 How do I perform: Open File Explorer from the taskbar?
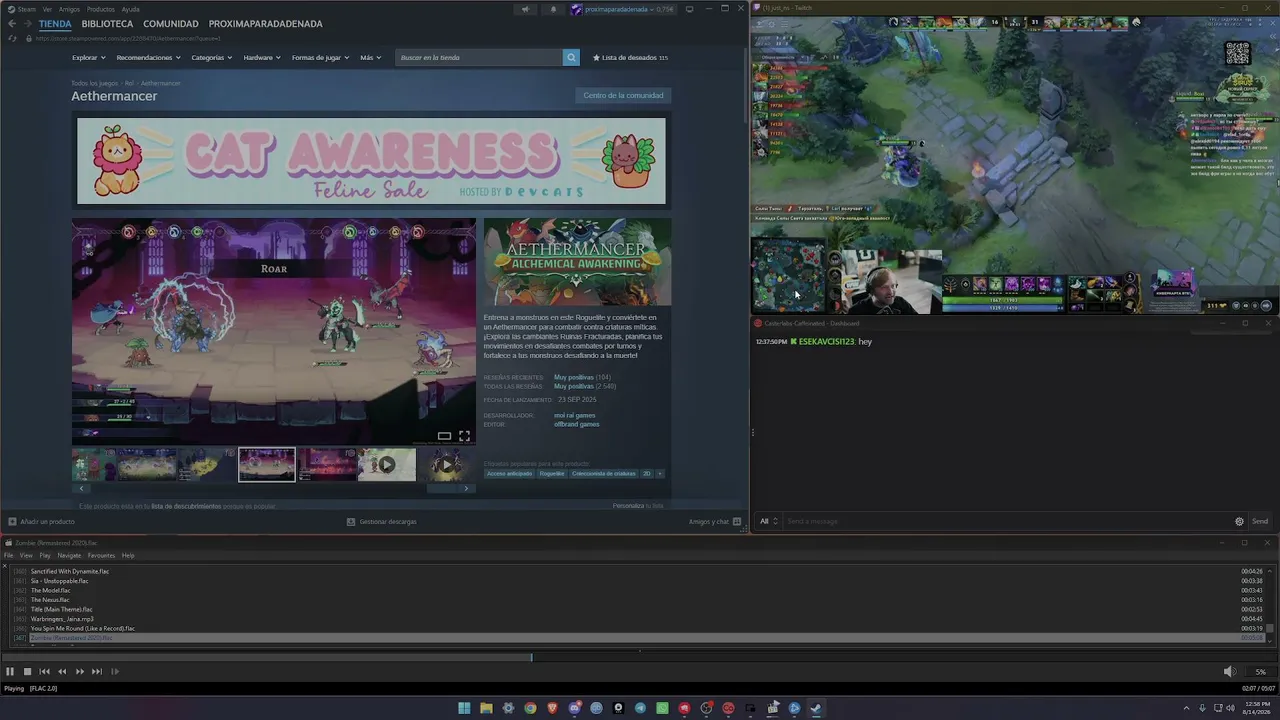[486, 709]
